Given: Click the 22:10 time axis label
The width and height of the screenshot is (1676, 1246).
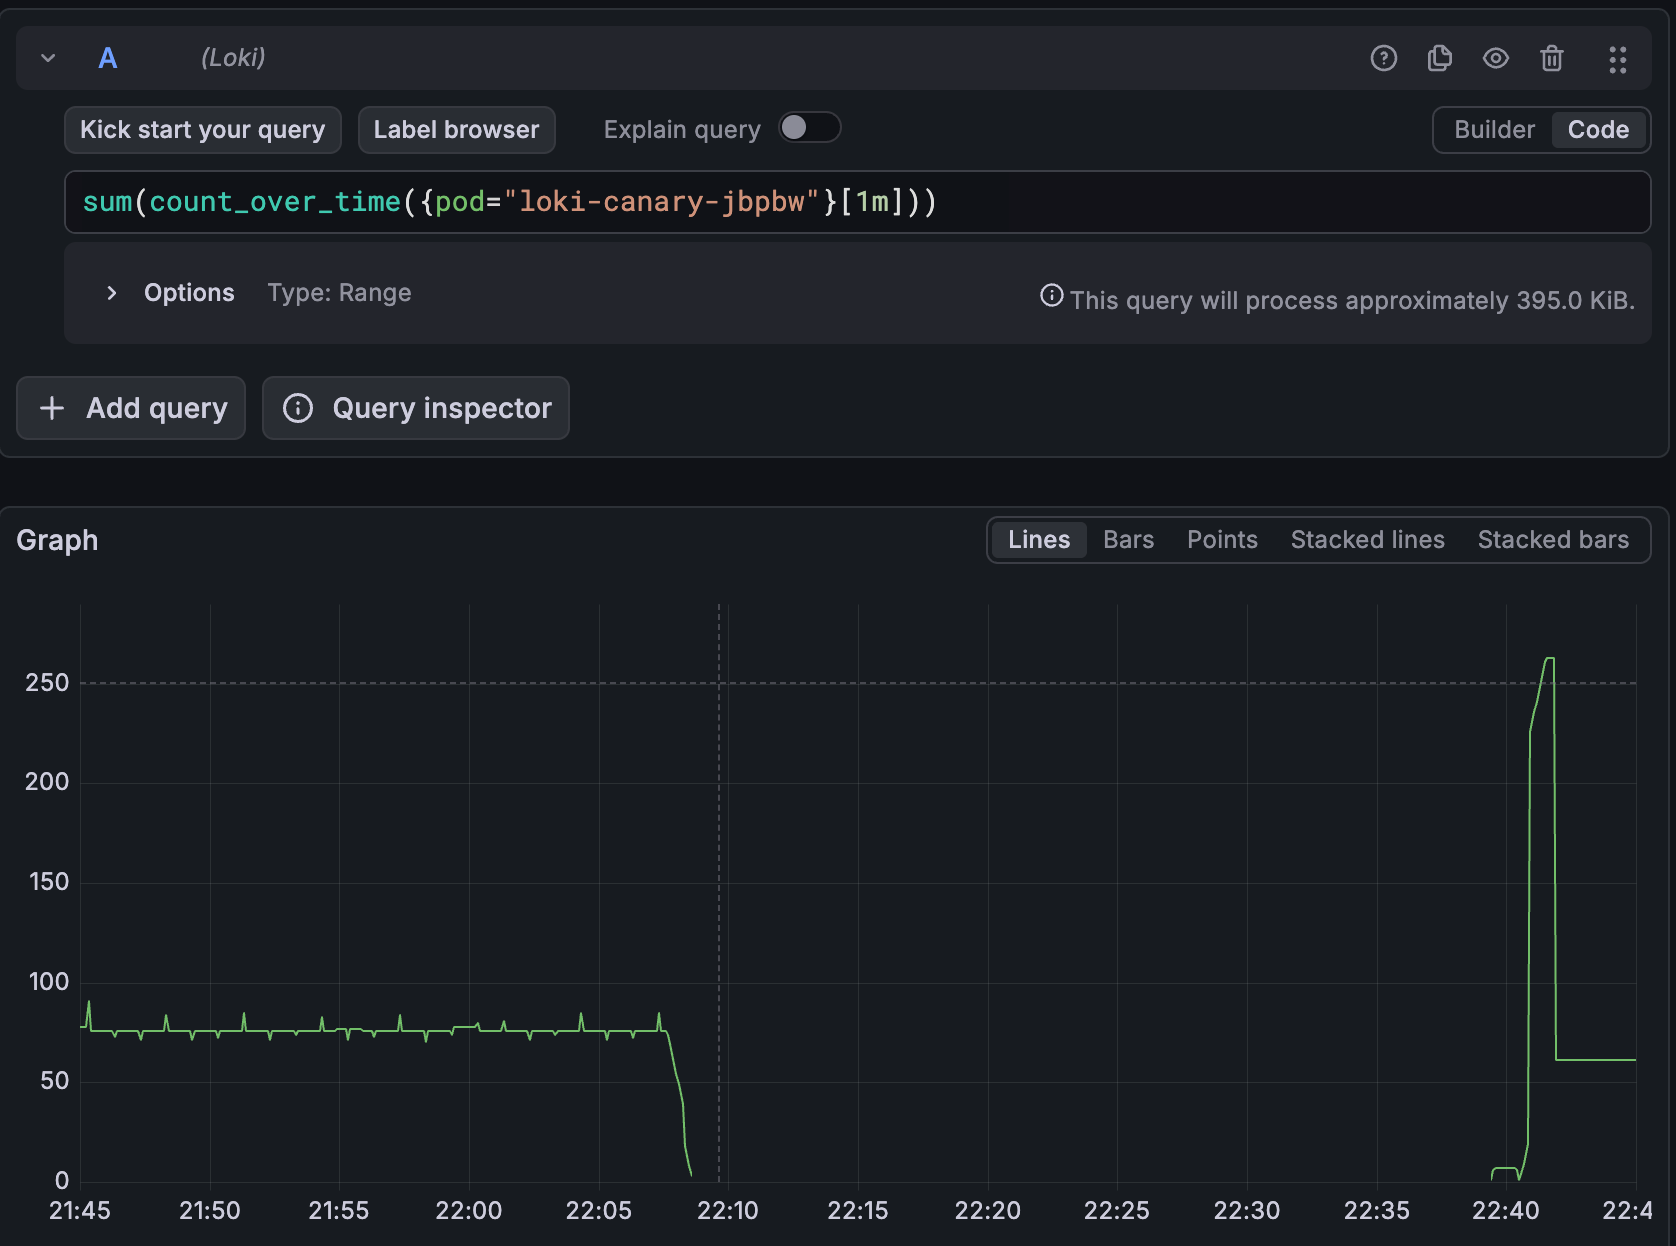Looking at the screenshot, I should click(x=728, y=1211).
